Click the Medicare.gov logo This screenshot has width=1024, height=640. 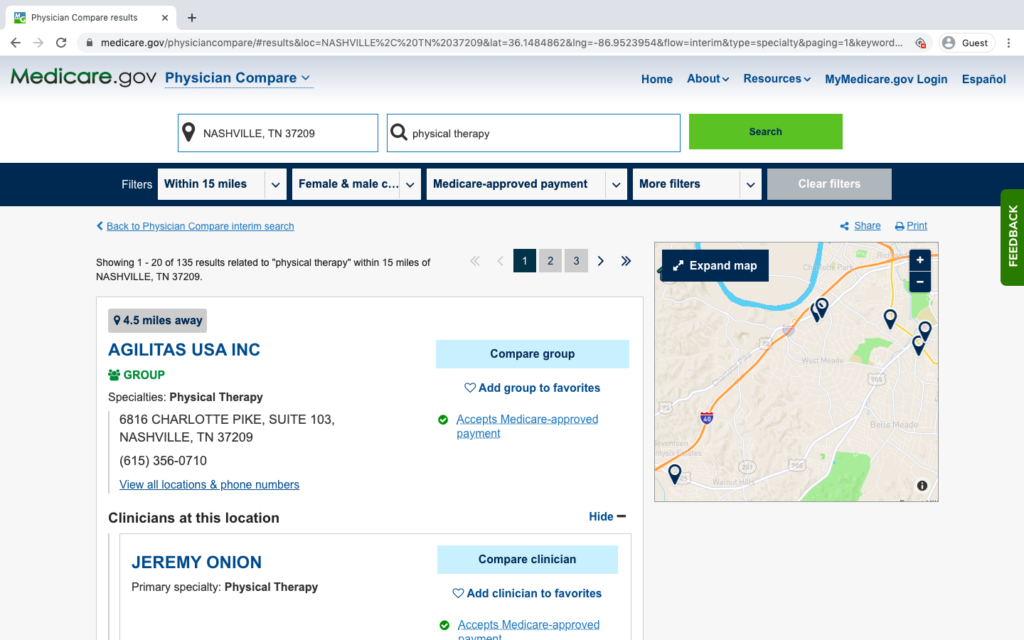tap(83, 77)
